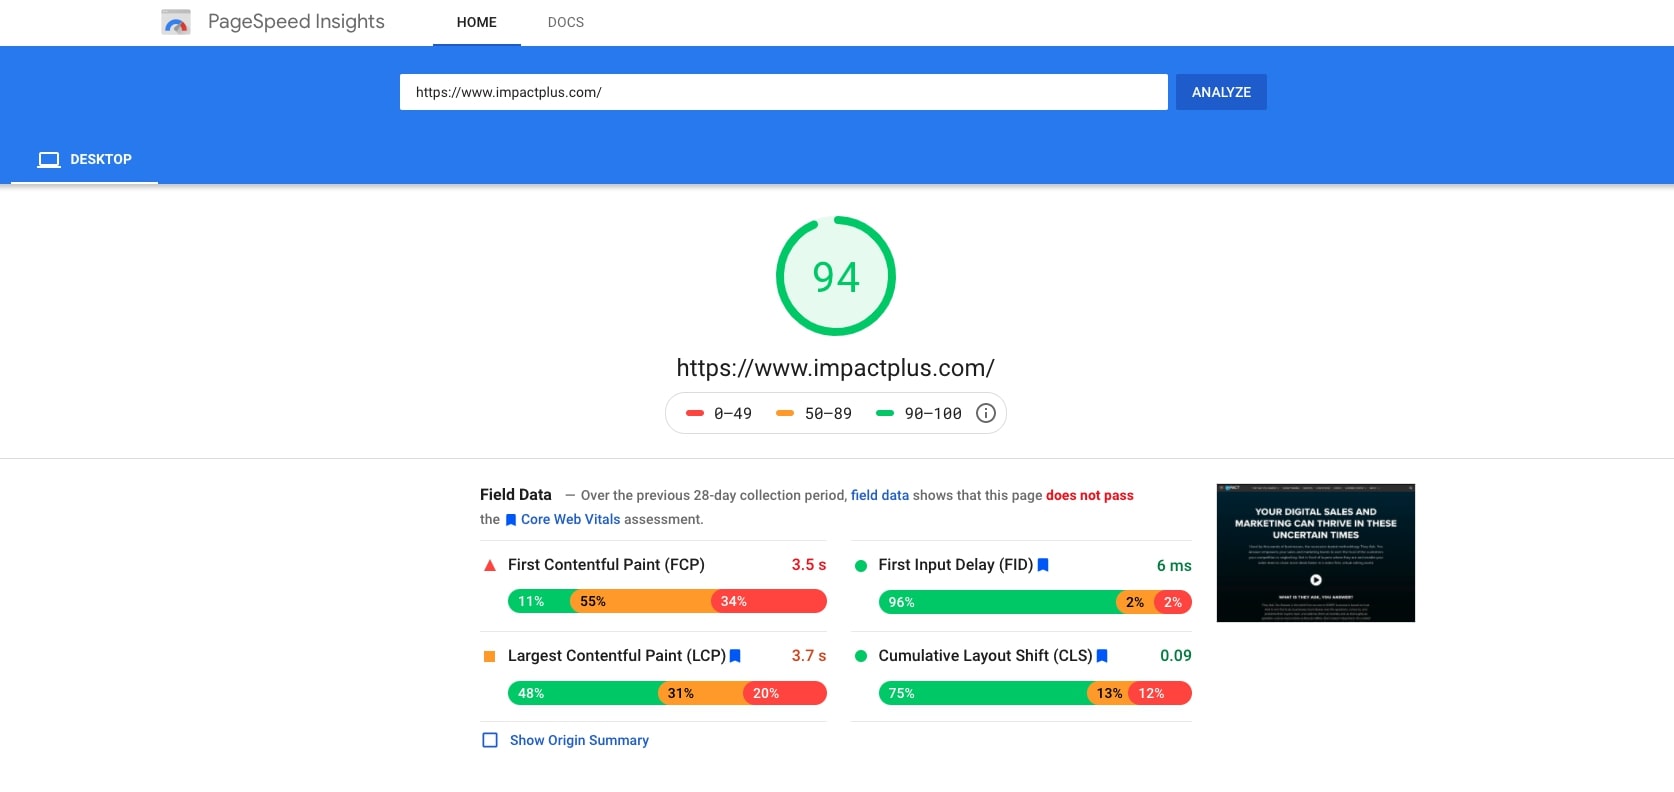
Task: Click the CLS 12% red bar segment
Action: pos(1160,693)
